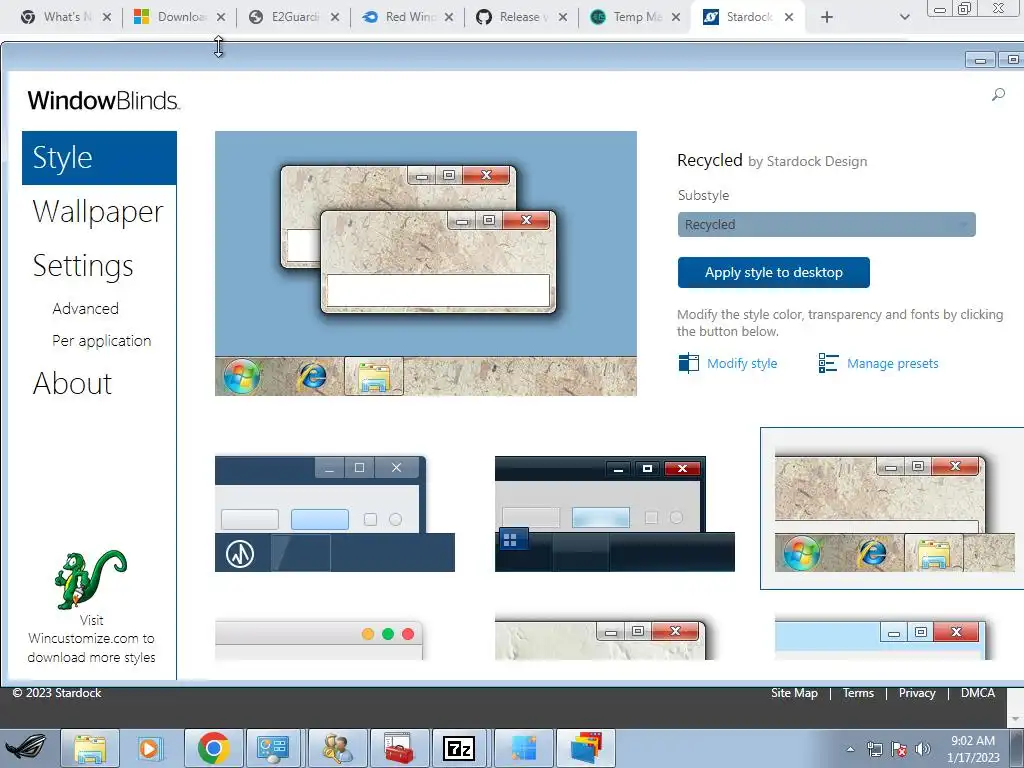Open Advanced settings
The image size is (1024, 768).
coord(86,308)
